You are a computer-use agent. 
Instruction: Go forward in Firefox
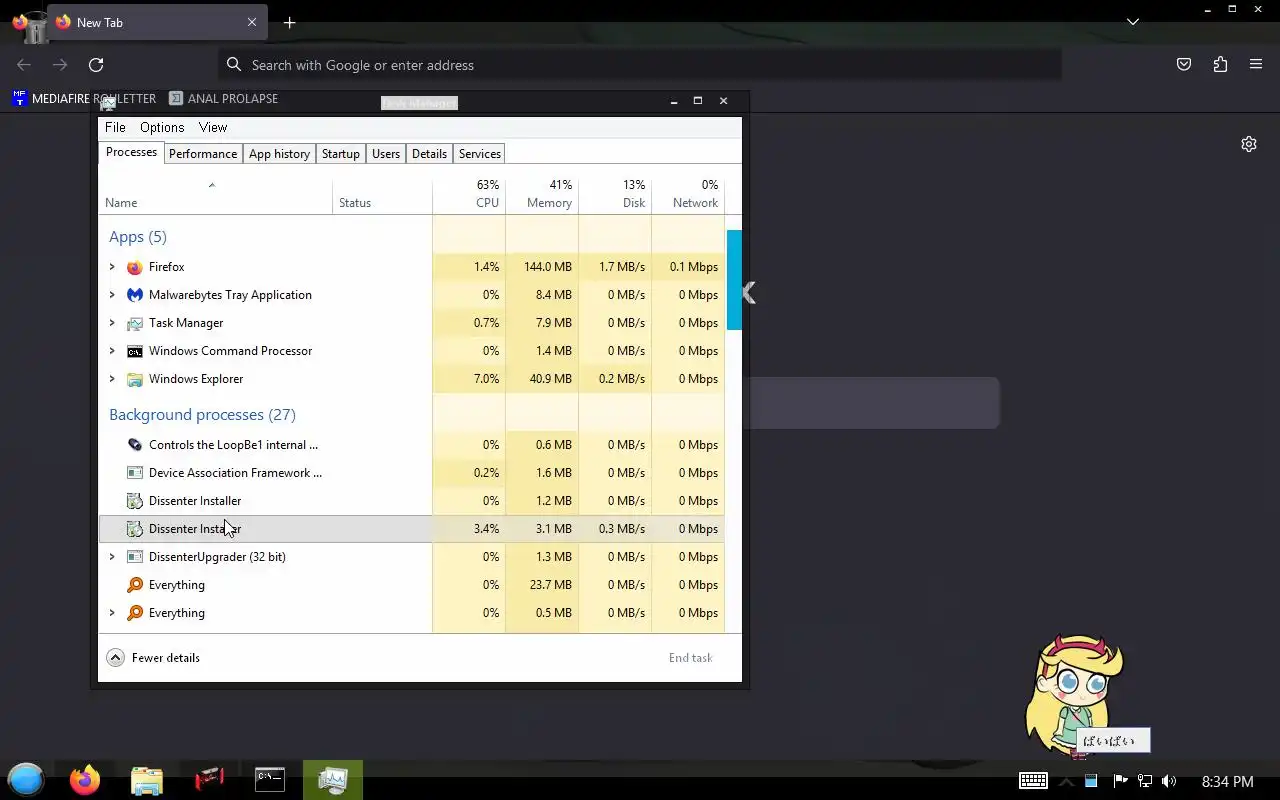60,65
